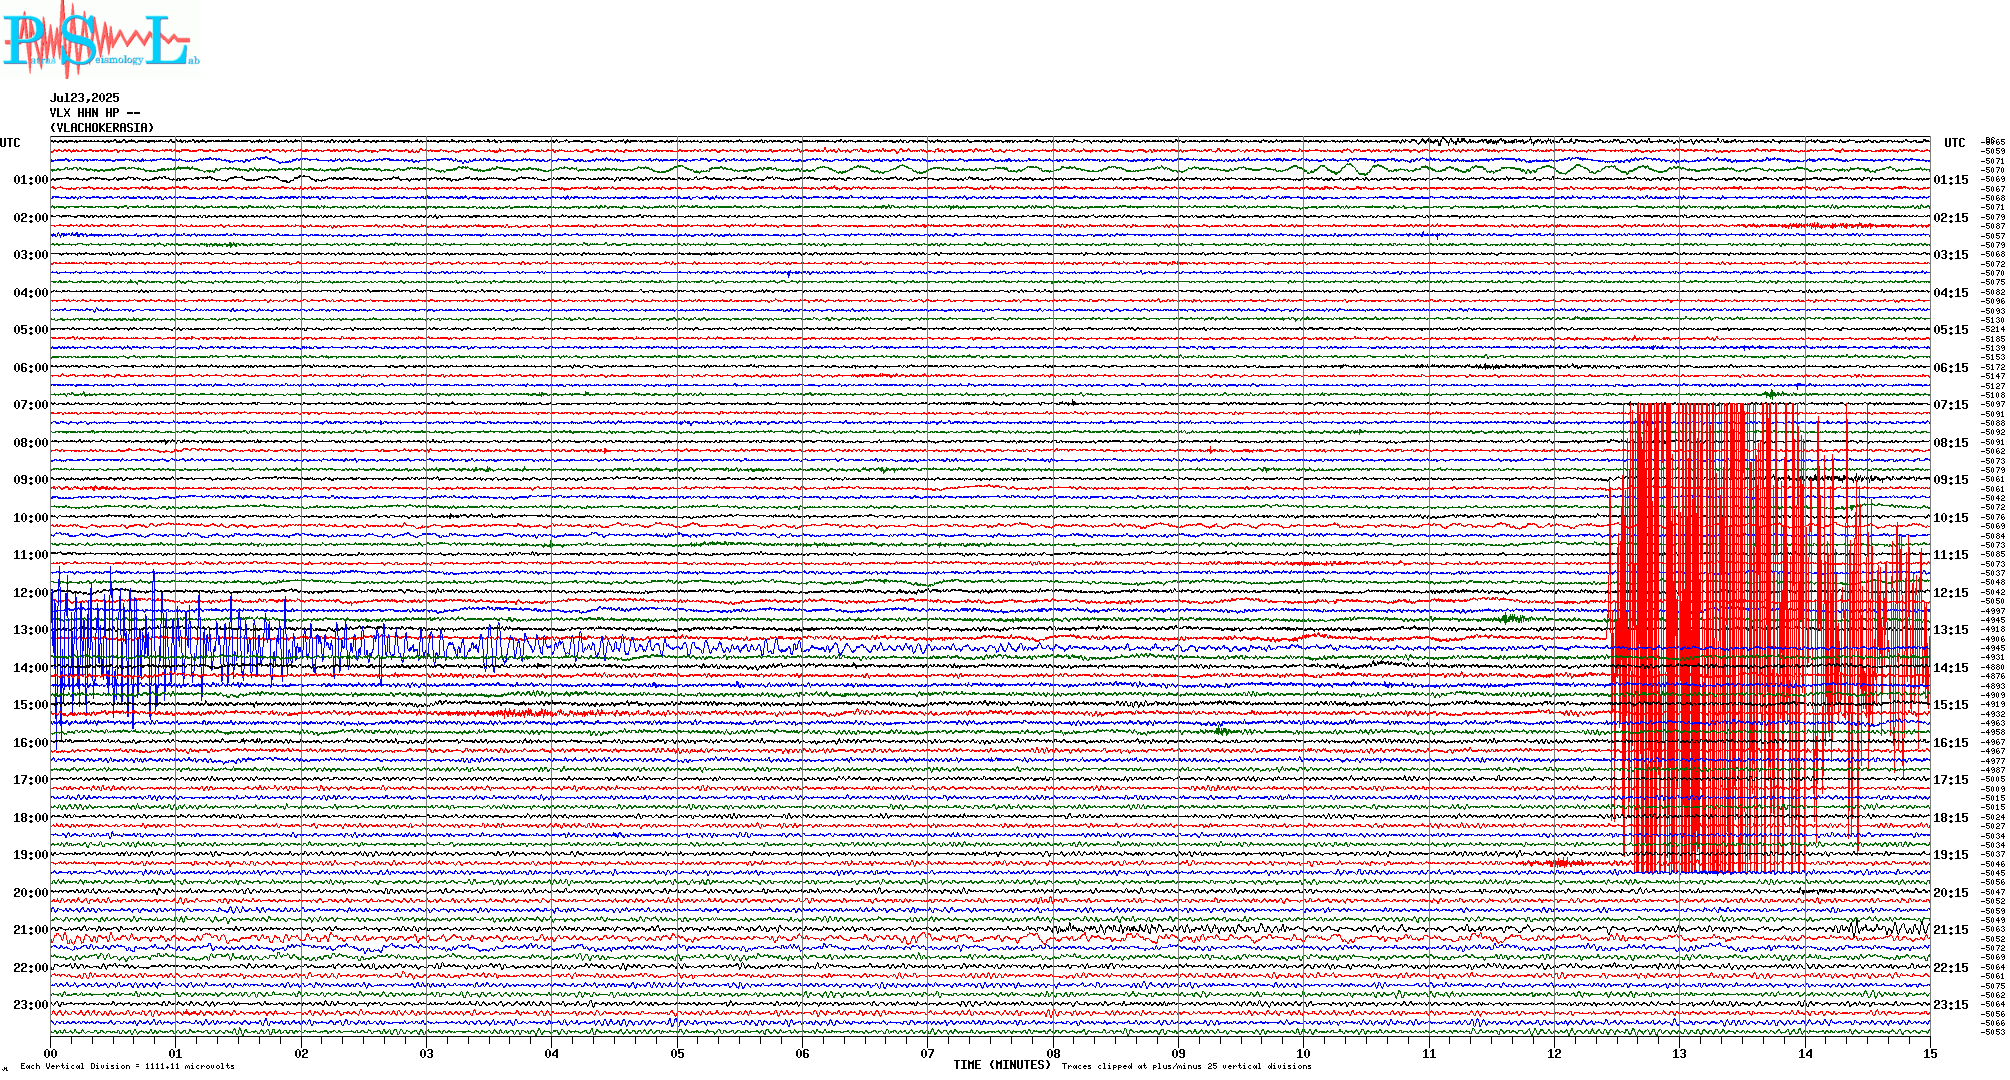Click the 11:00 hour label

pyautogui.click(x=31, y=555)
